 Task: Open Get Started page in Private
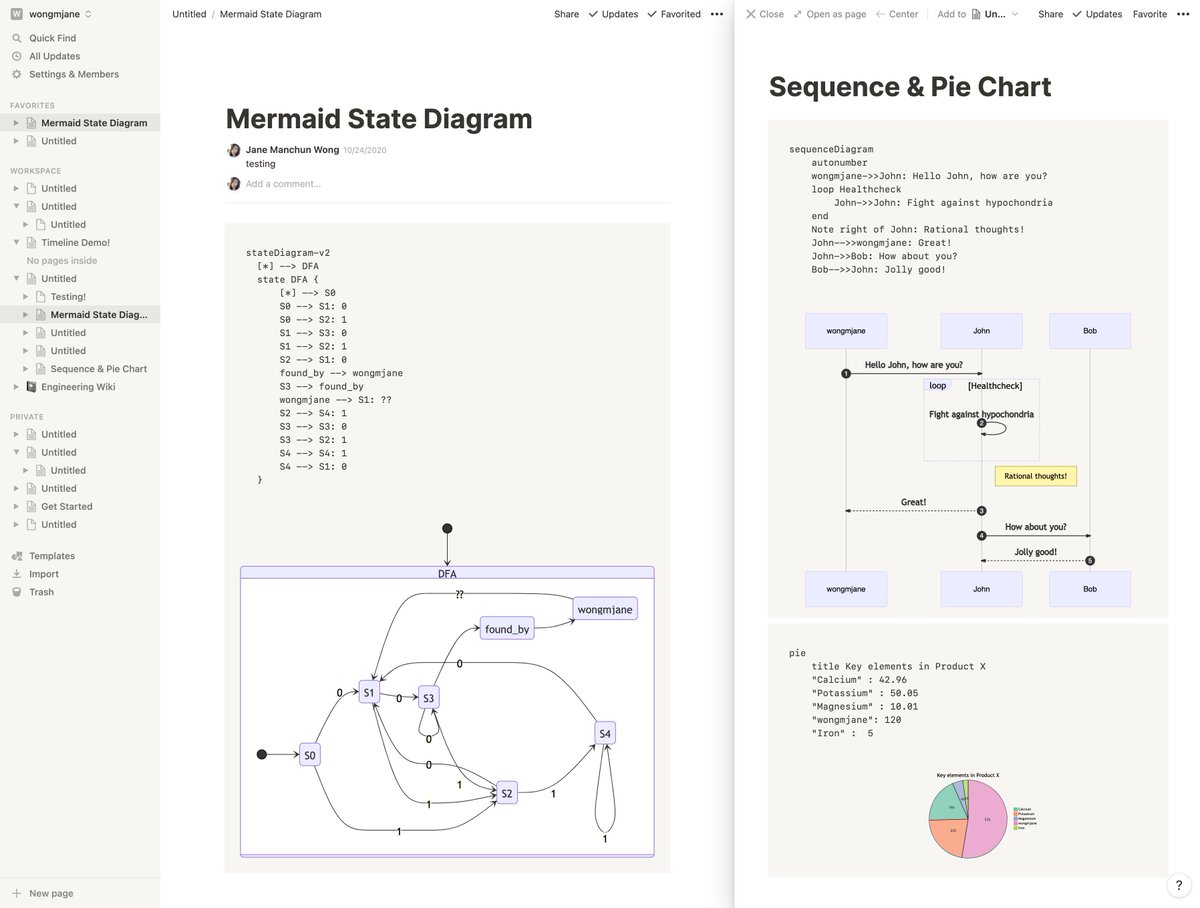[67, 507]
